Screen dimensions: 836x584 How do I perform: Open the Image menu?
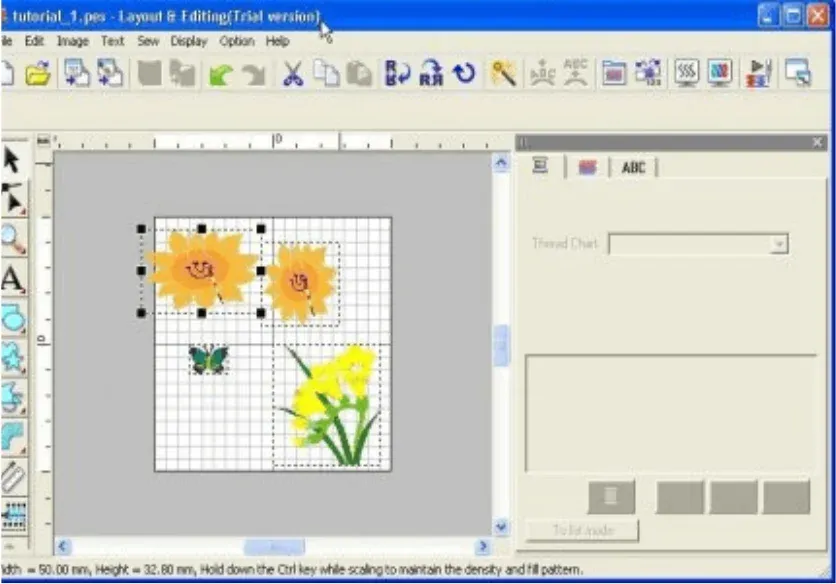click(73, 41)
